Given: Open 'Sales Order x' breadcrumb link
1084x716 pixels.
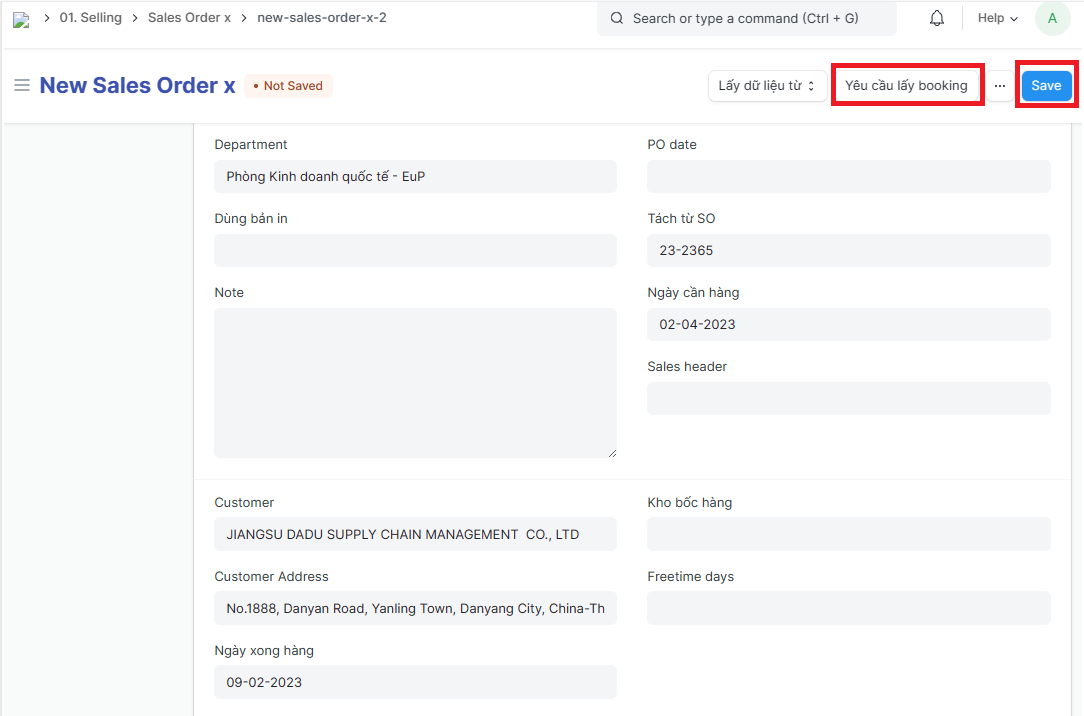Looking at the screenshot, I should 189,18.
